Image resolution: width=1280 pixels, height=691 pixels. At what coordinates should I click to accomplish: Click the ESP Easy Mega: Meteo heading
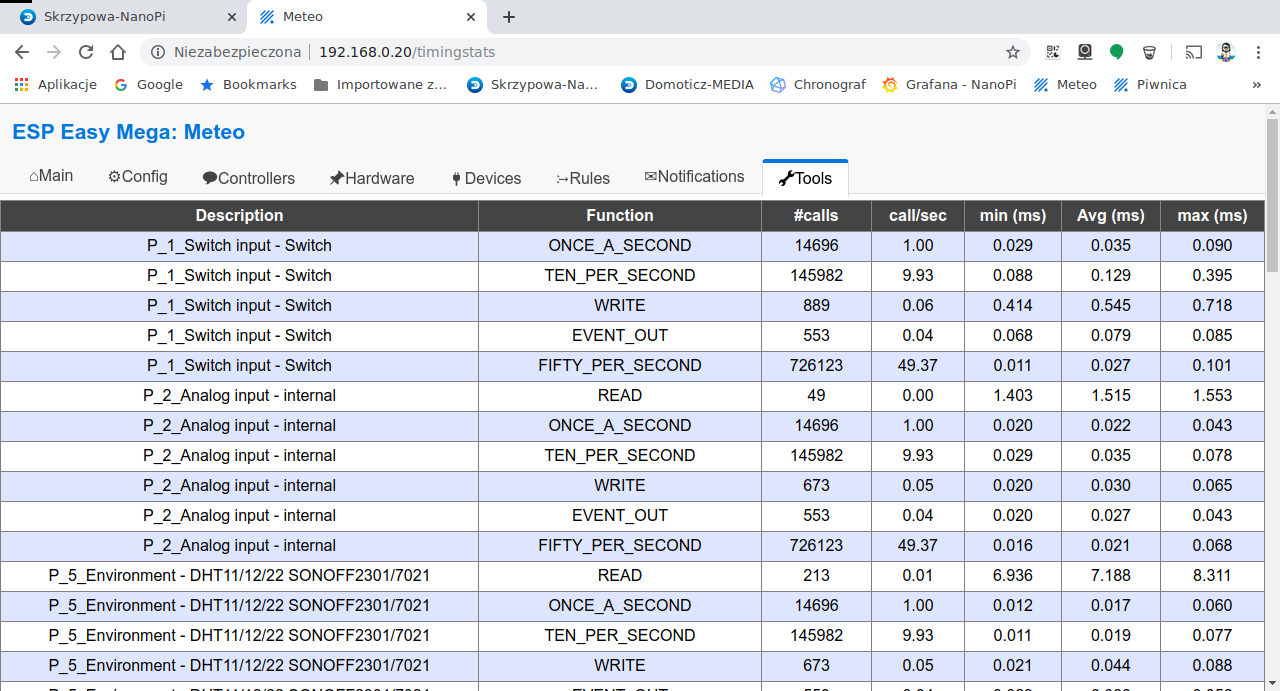(128, 132)
